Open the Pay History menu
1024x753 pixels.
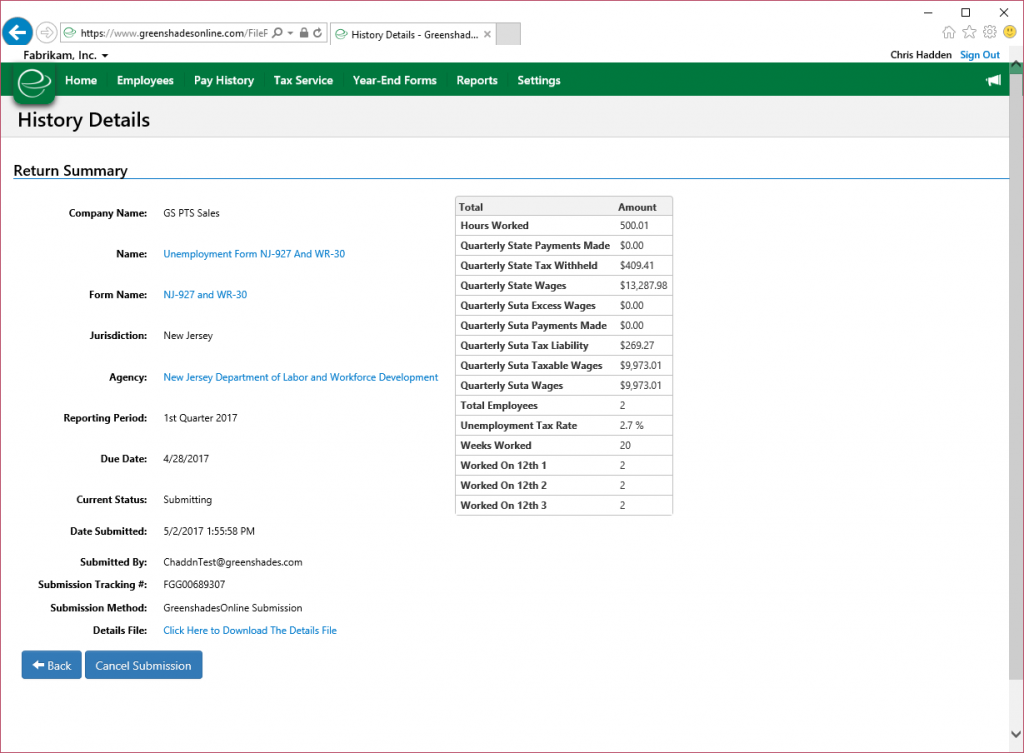click(x=223, y=80)
